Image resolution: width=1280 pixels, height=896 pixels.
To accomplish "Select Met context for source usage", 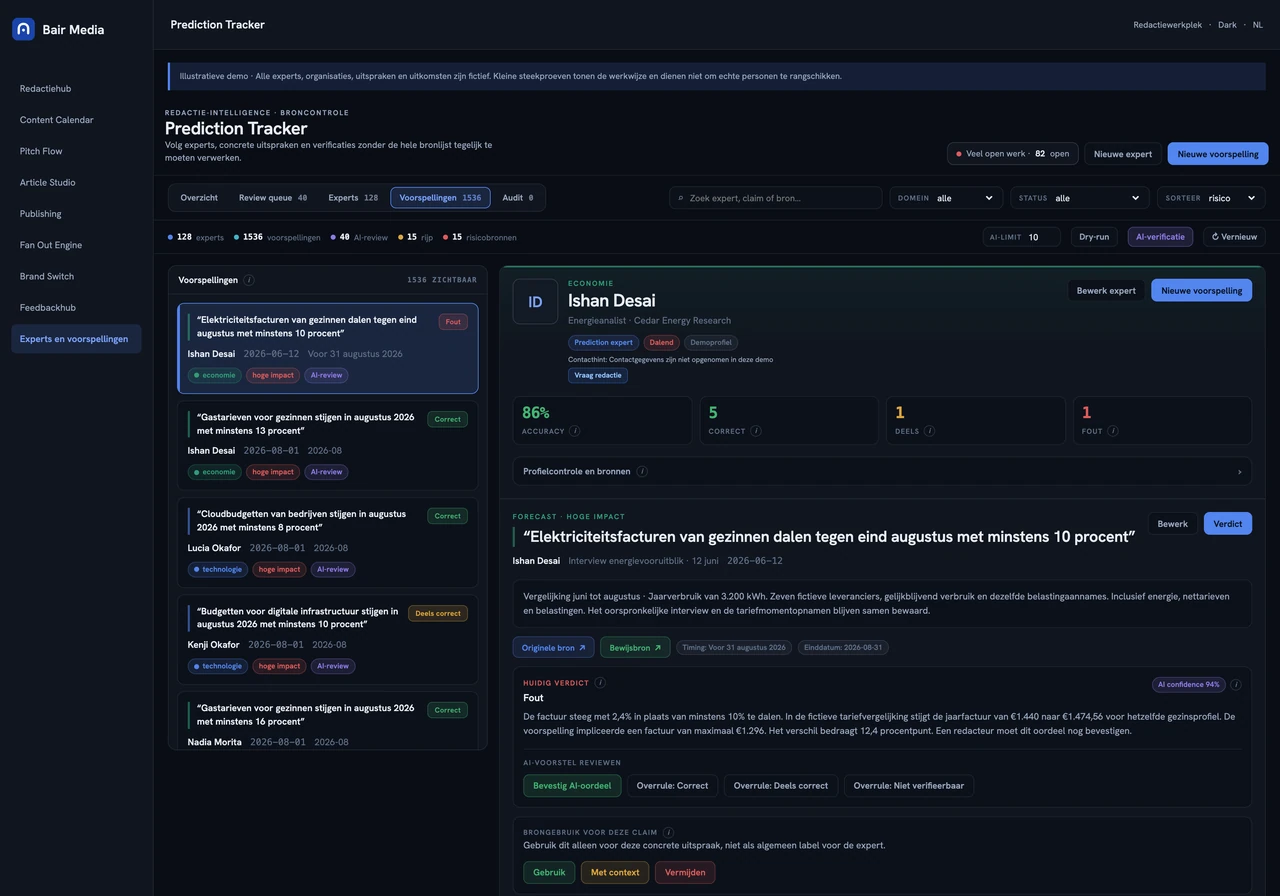I will 615,872.
